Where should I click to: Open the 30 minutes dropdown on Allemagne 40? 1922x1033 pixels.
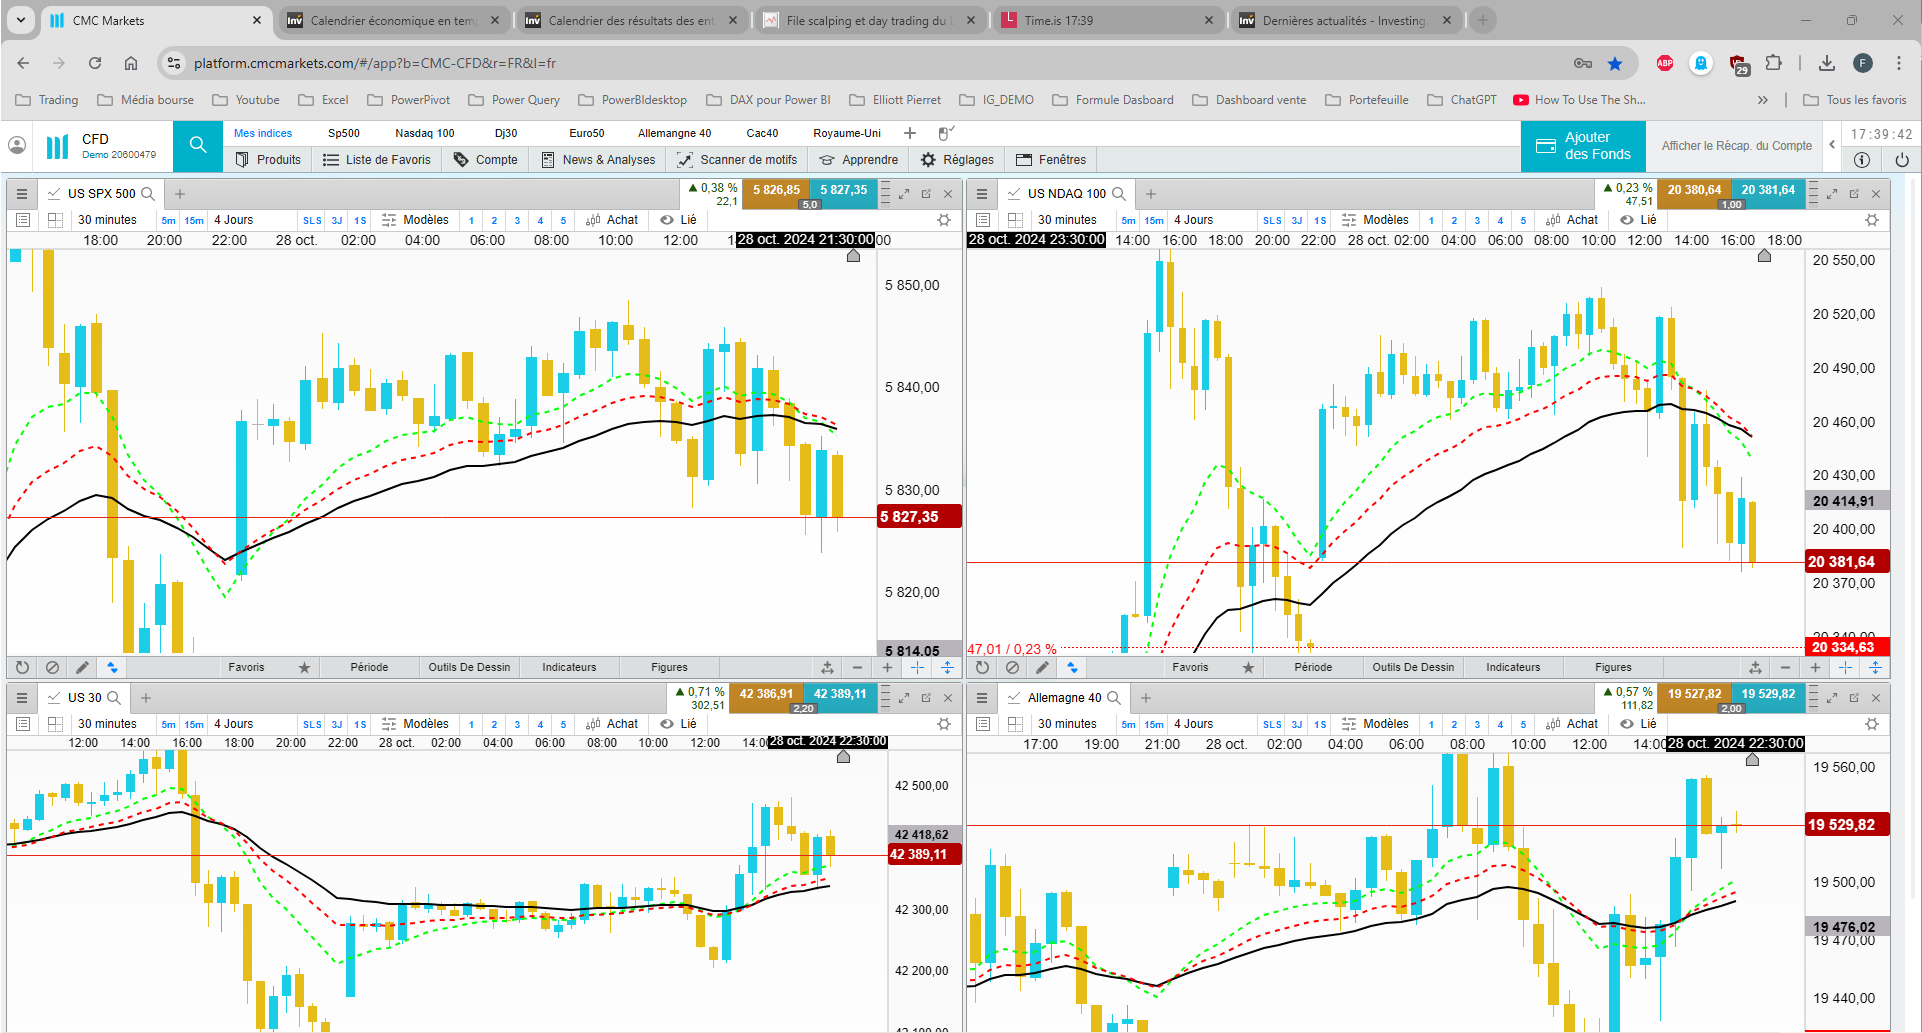pos(1067,724)
